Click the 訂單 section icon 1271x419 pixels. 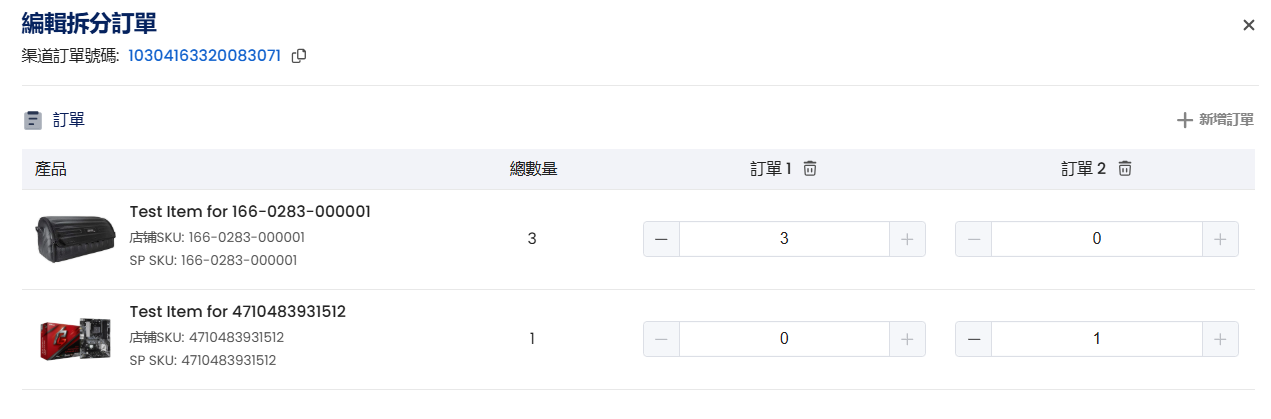[x=33, y=120]
